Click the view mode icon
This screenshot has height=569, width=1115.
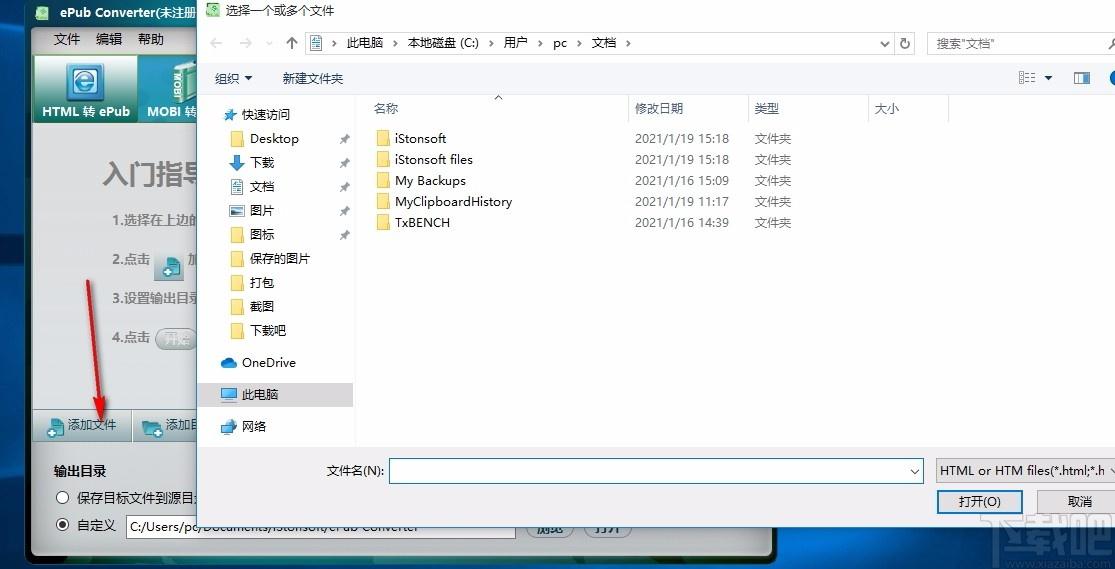(x=1027, y=78)
